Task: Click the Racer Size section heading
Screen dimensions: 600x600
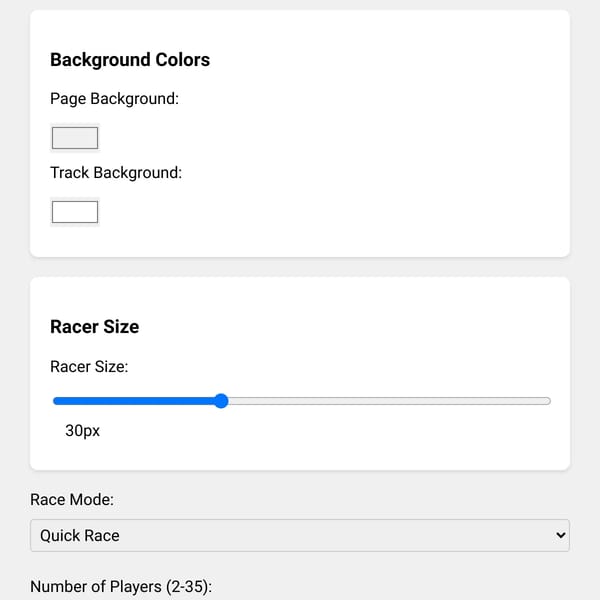Action: click(95, 327)
